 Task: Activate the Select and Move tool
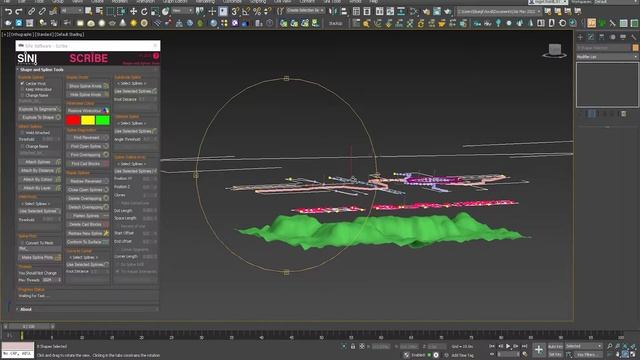[x=133, y=12]
